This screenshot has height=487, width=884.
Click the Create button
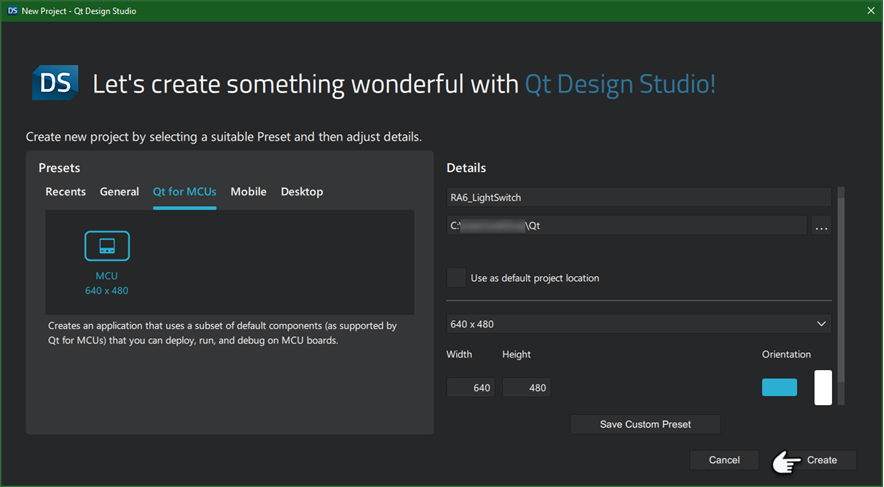[822, 460]
